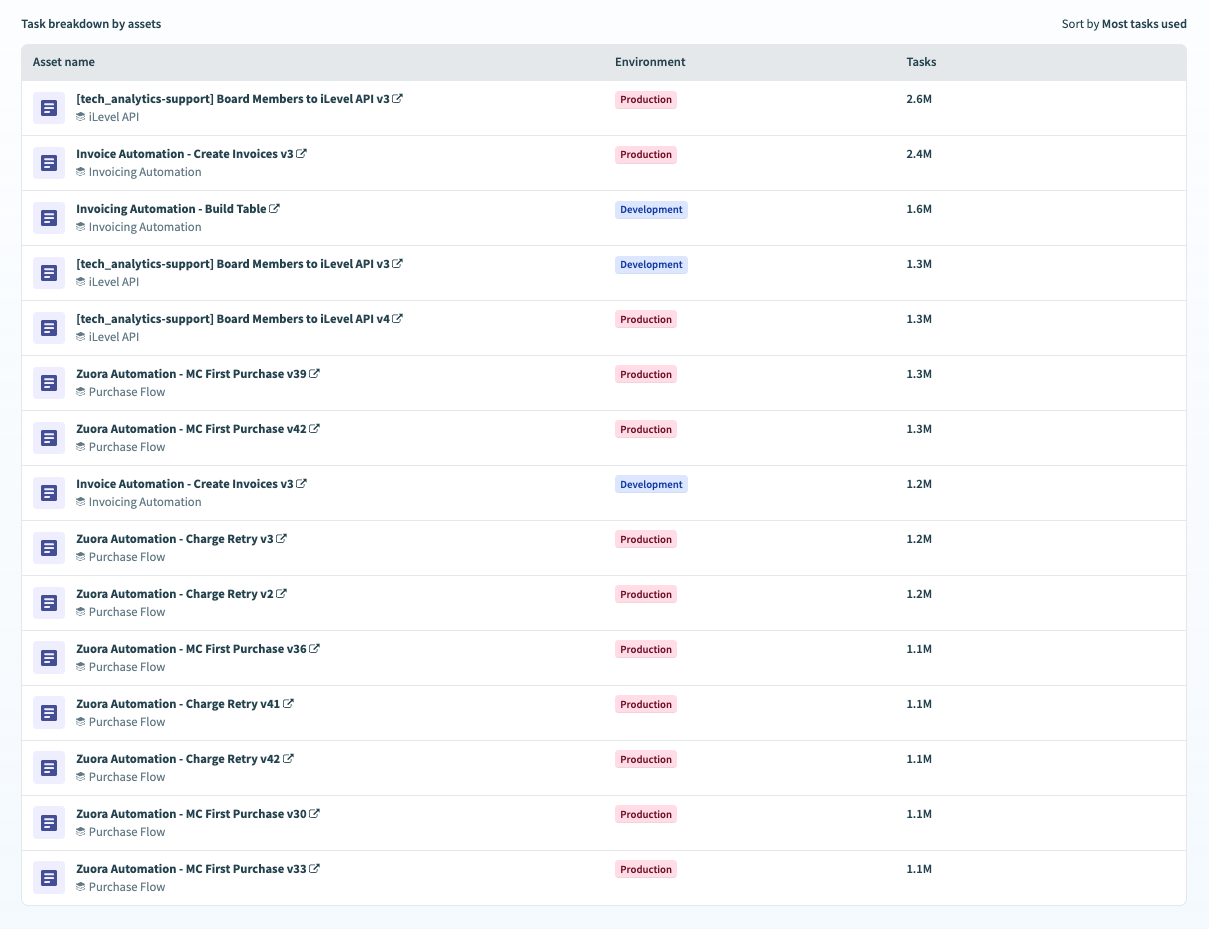Click the recipe icon for MC First Purchase v39
The width and height of the screenshot is (1209, 929).
tap(49, 382)
